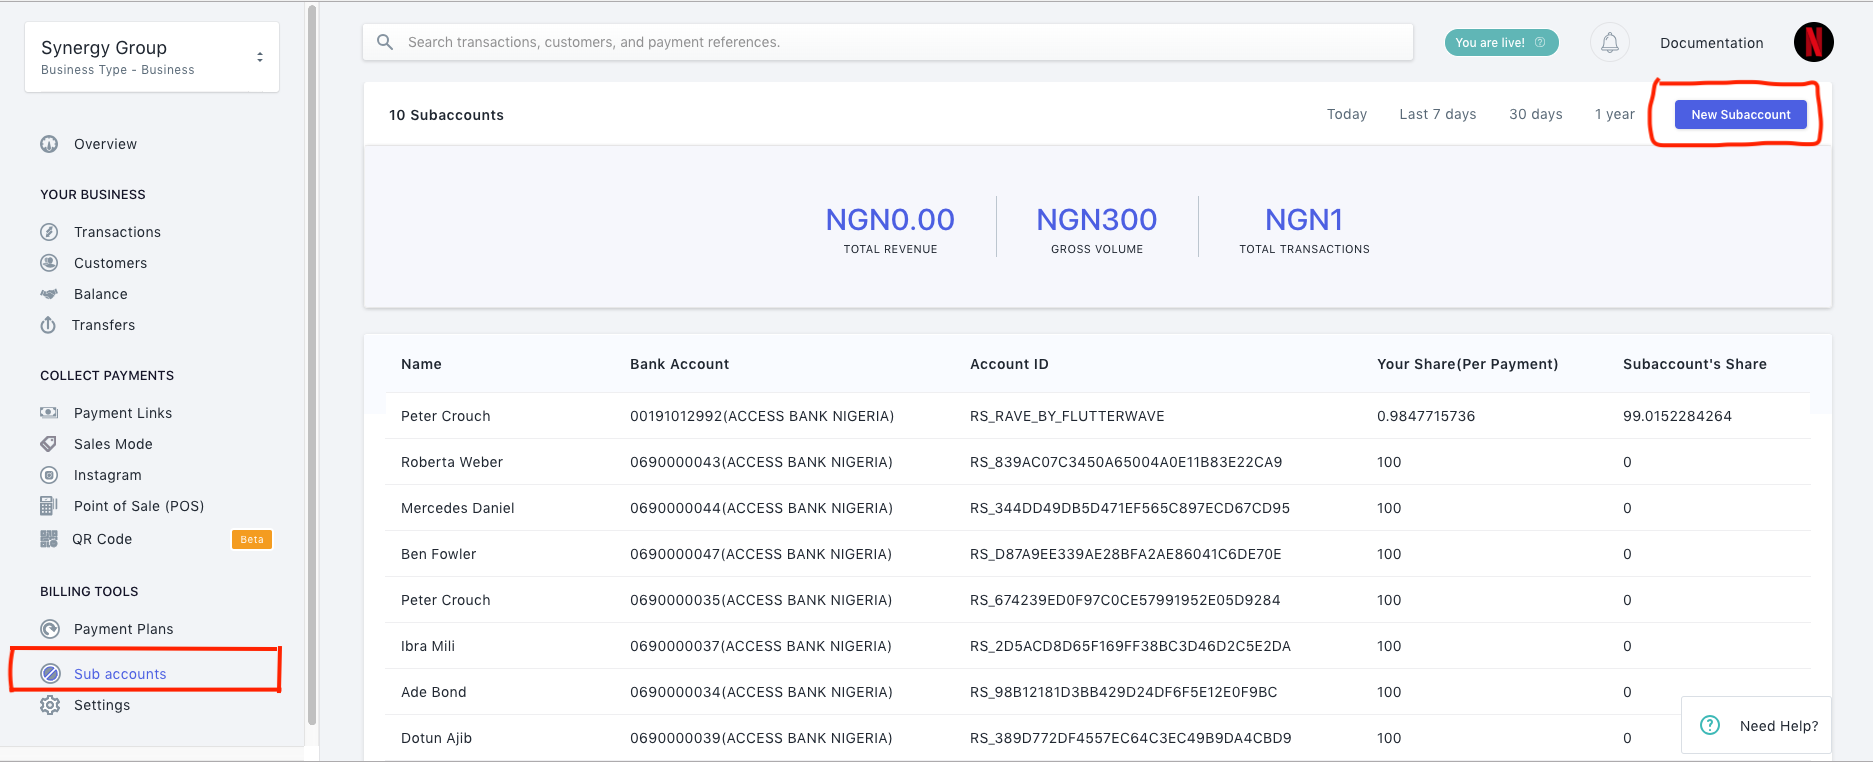1873x762 pixels.
Task: Click Ben Fowler subaccount name
Action: [438, 554]
